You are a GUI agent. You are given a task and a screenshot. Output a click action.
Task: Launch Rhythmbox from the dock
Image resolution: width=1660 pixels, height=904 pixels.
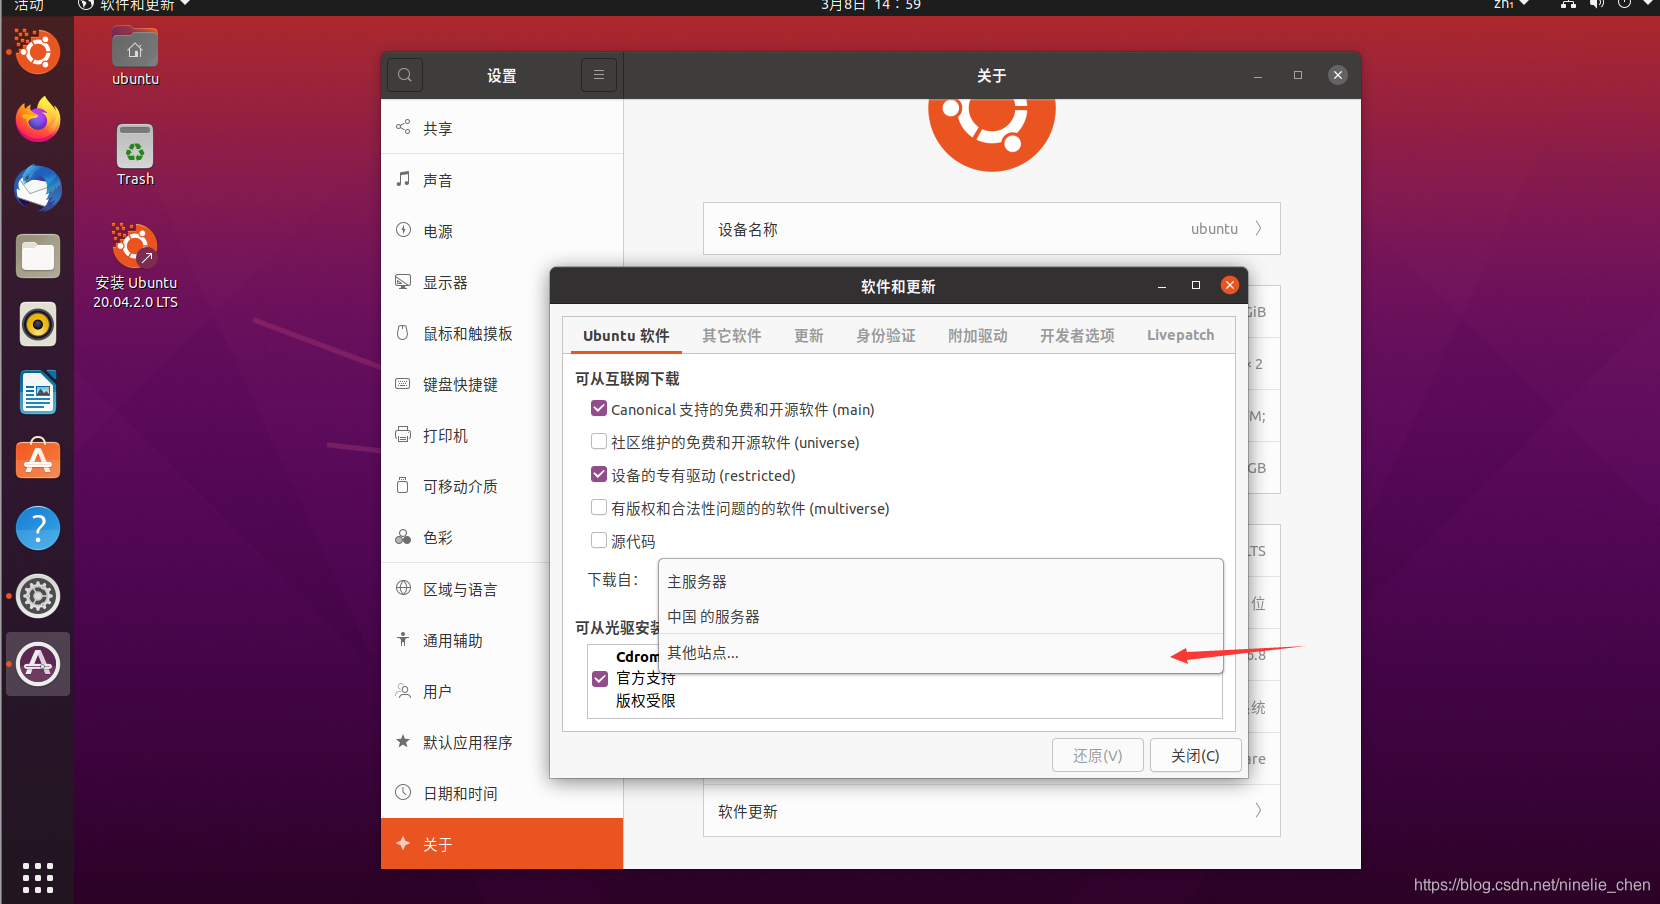(38, 324)
